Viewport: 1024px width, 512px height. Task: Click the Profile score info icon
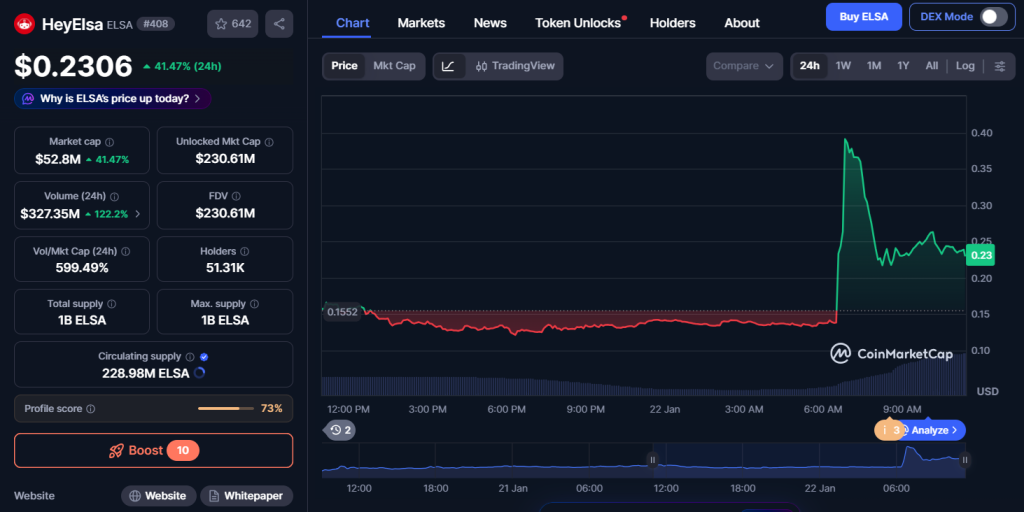pos(91,409)
